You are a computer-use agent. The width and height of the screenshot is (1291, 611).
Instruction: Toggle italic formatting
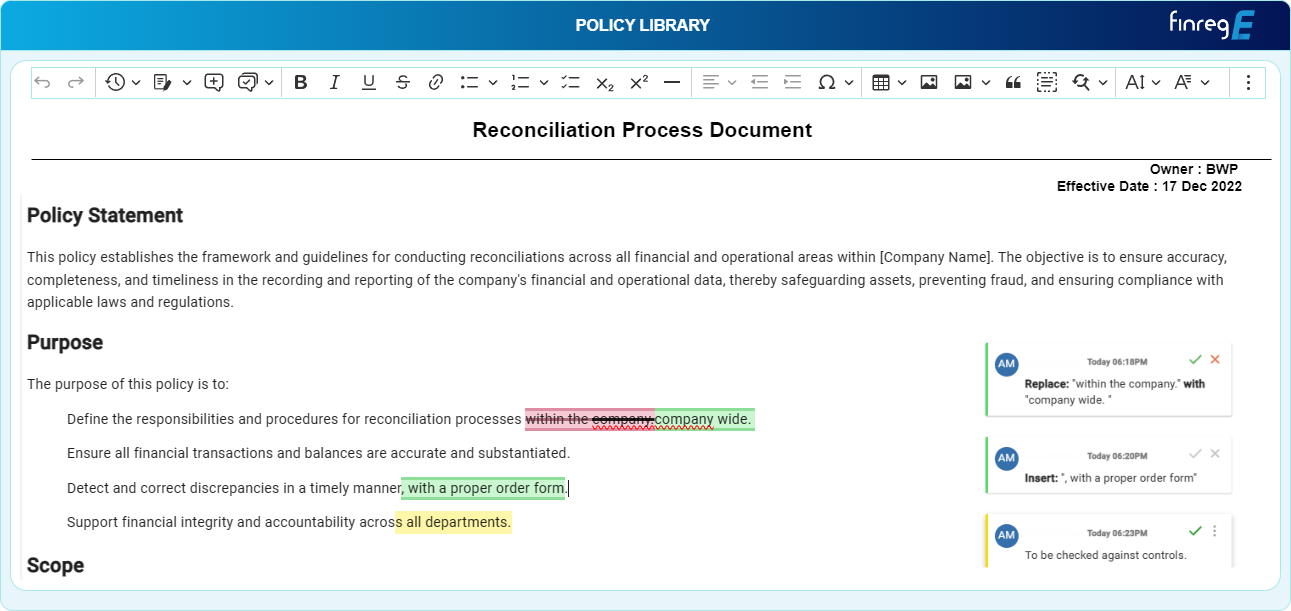[335, 82]
